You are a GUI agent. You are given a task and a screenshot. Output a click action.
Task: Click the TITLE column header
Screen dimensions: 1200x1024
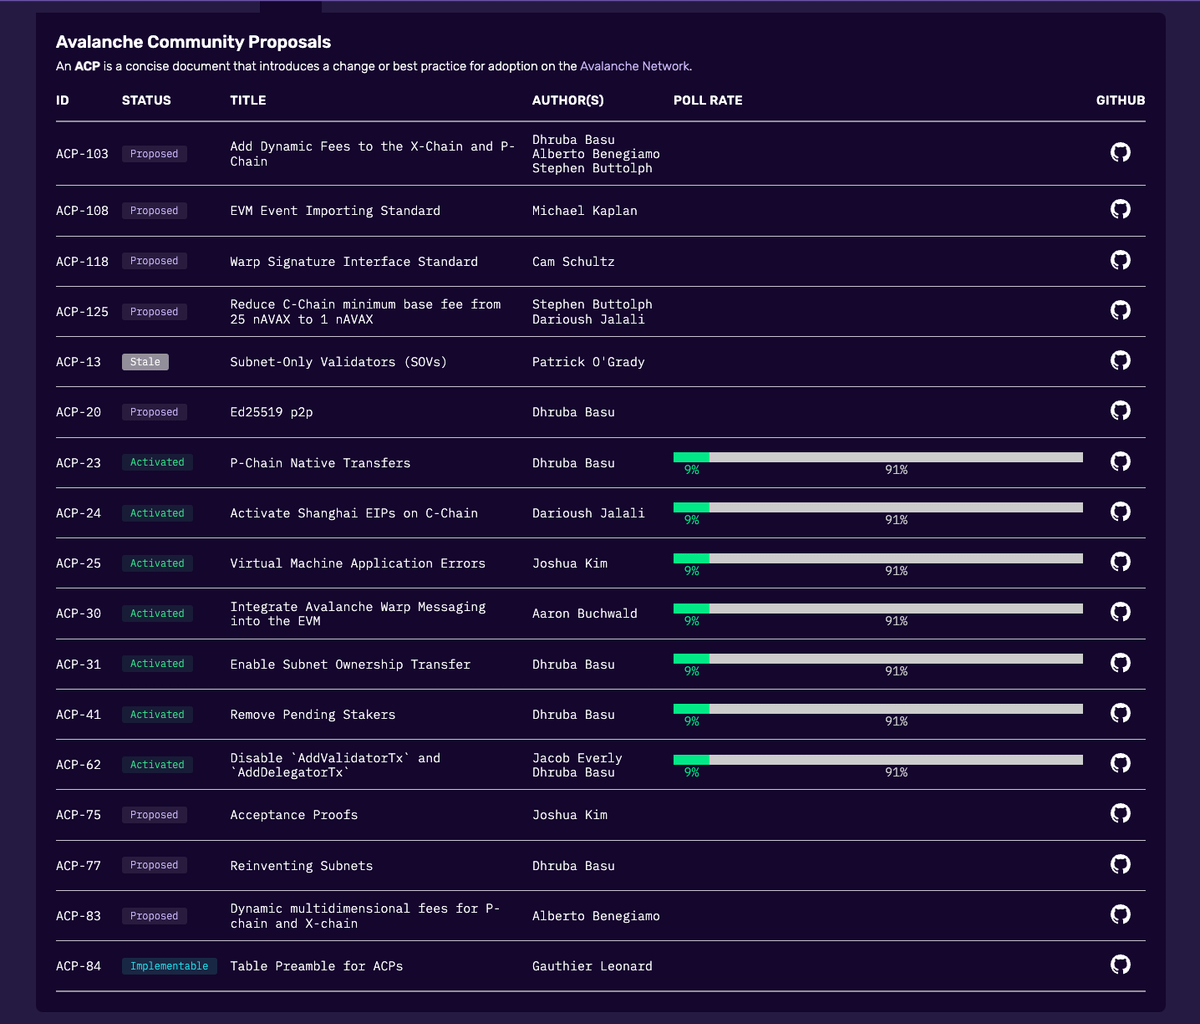[248, 100]
